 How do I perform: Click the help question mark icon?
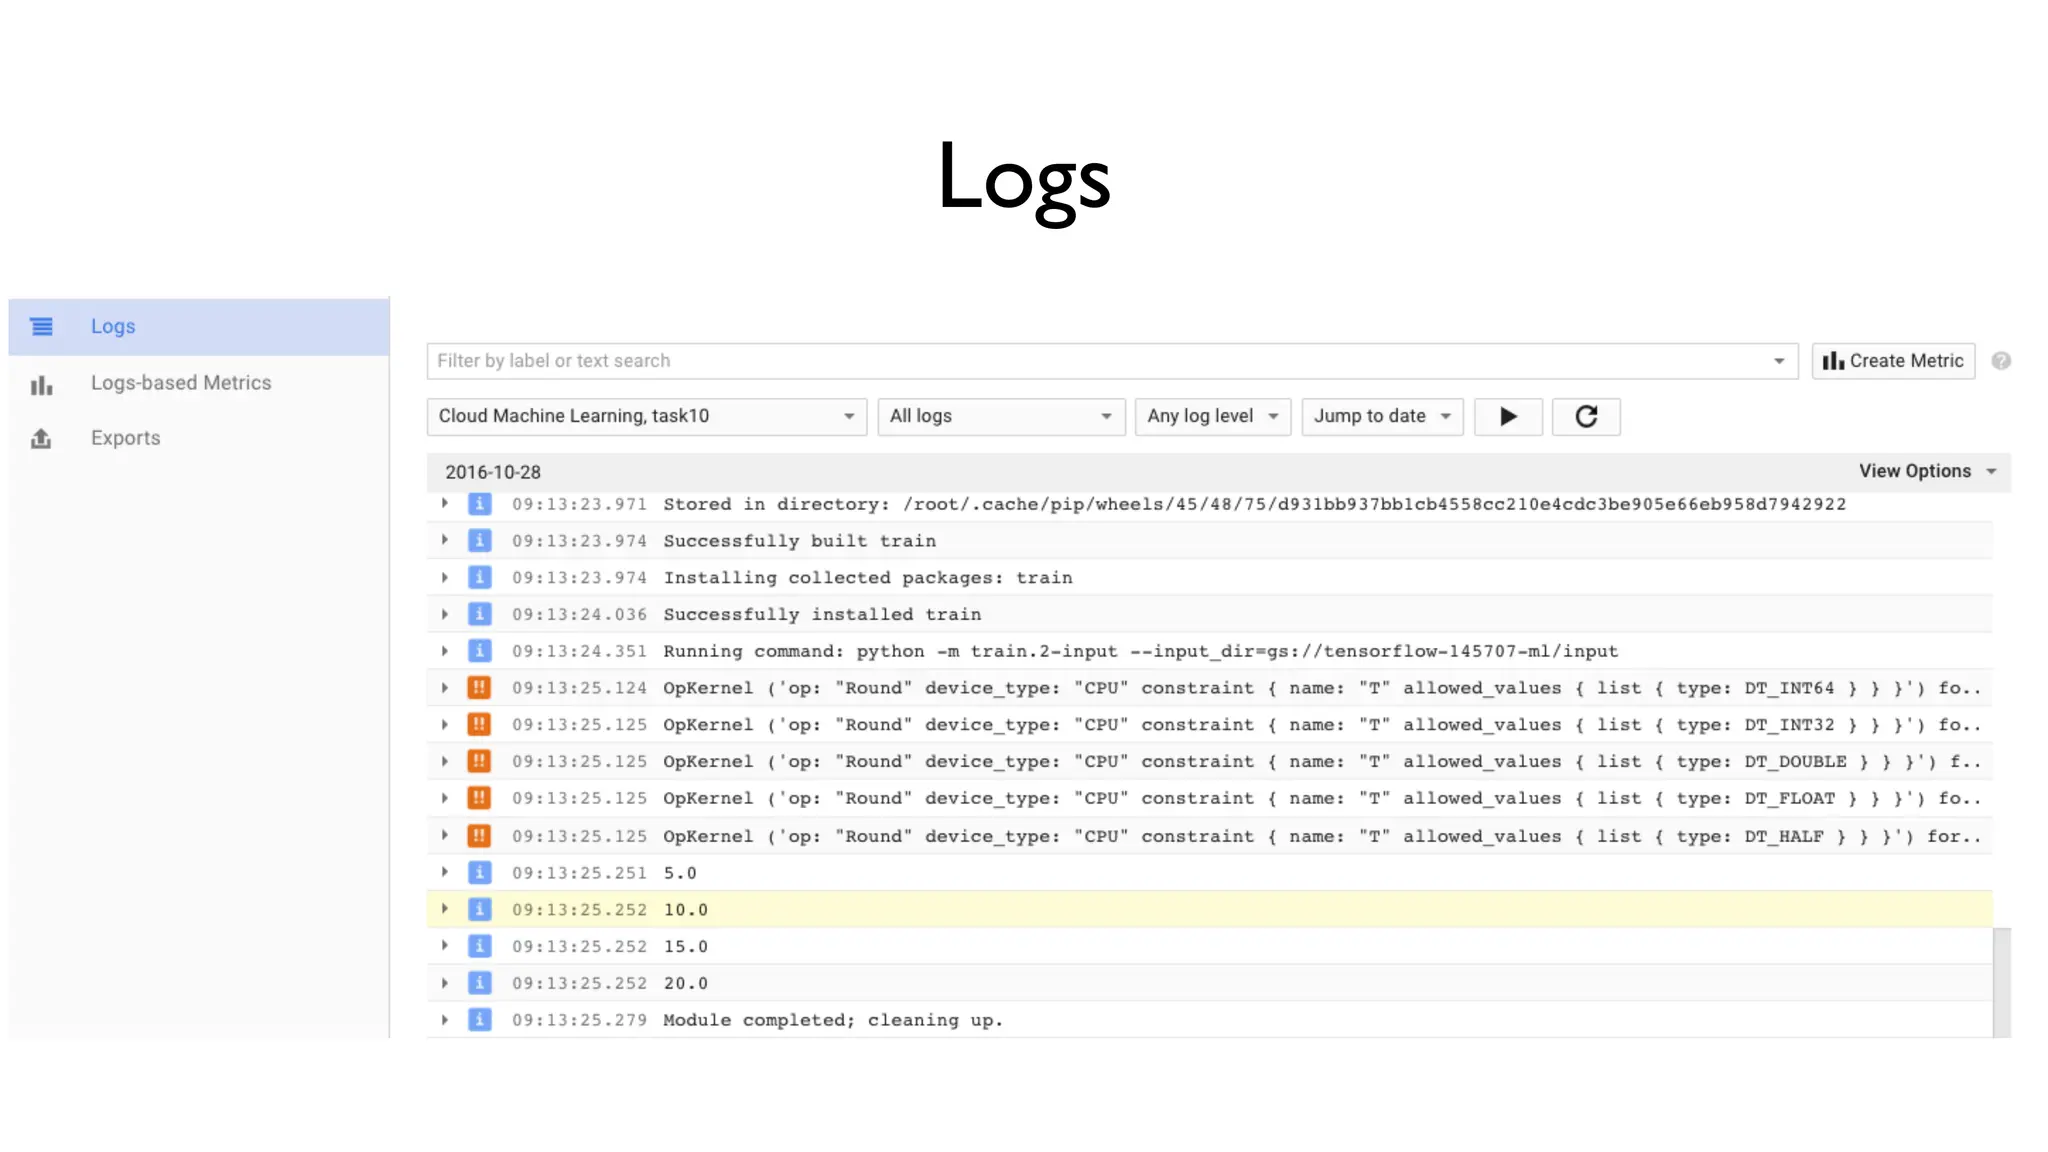2001,362
